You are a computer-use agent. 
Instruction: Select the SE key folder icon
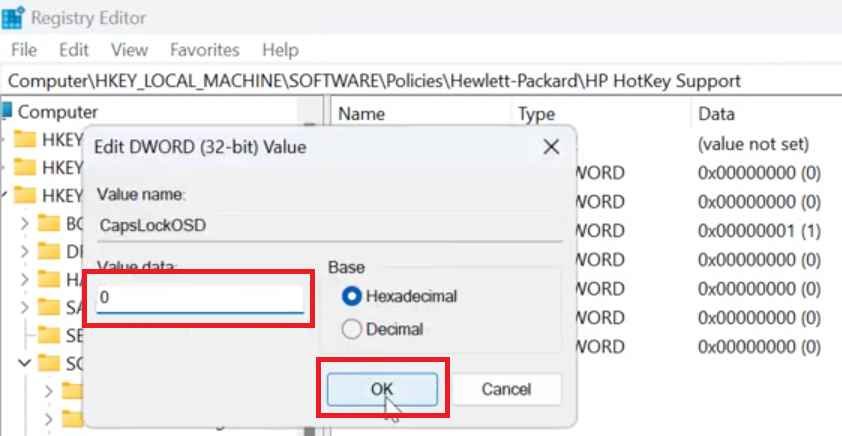[49, 335]
